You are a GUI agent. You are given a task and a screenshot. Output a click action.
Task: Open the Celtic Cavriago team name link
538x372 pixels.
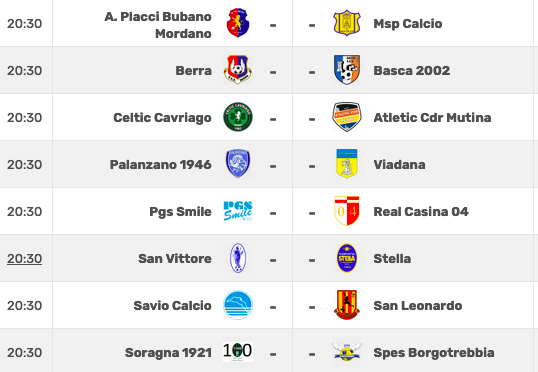pyautogui.click(x=162, y=117)
